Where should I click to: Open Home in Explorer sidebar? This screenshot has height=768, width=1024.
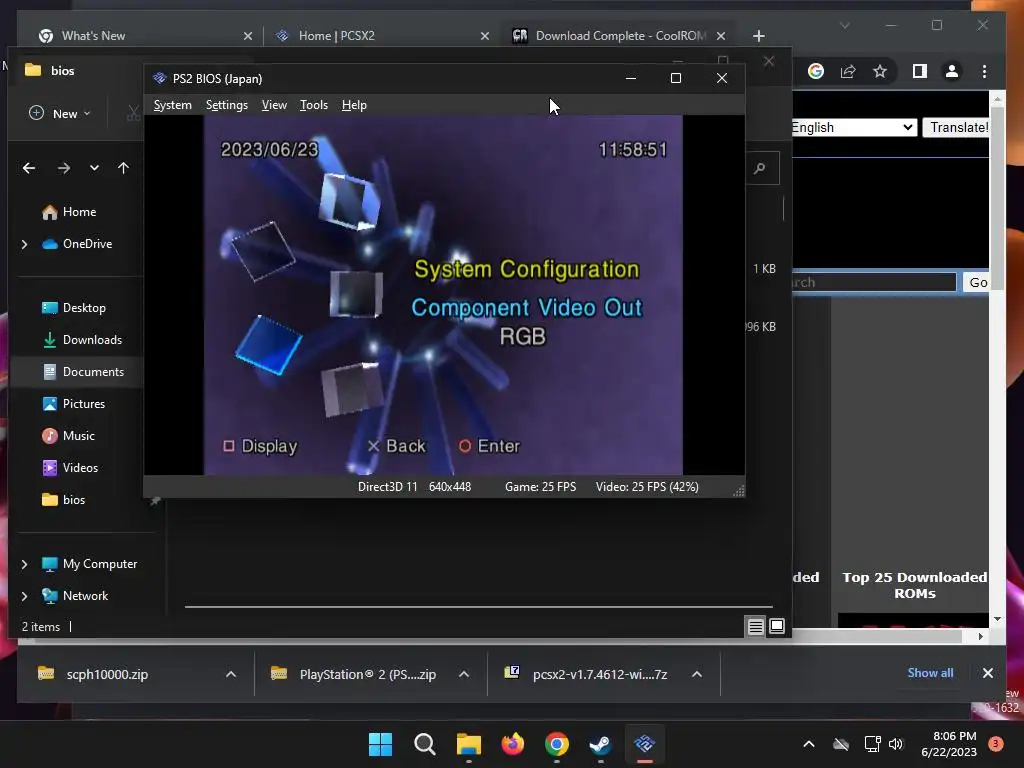(78, 212)
